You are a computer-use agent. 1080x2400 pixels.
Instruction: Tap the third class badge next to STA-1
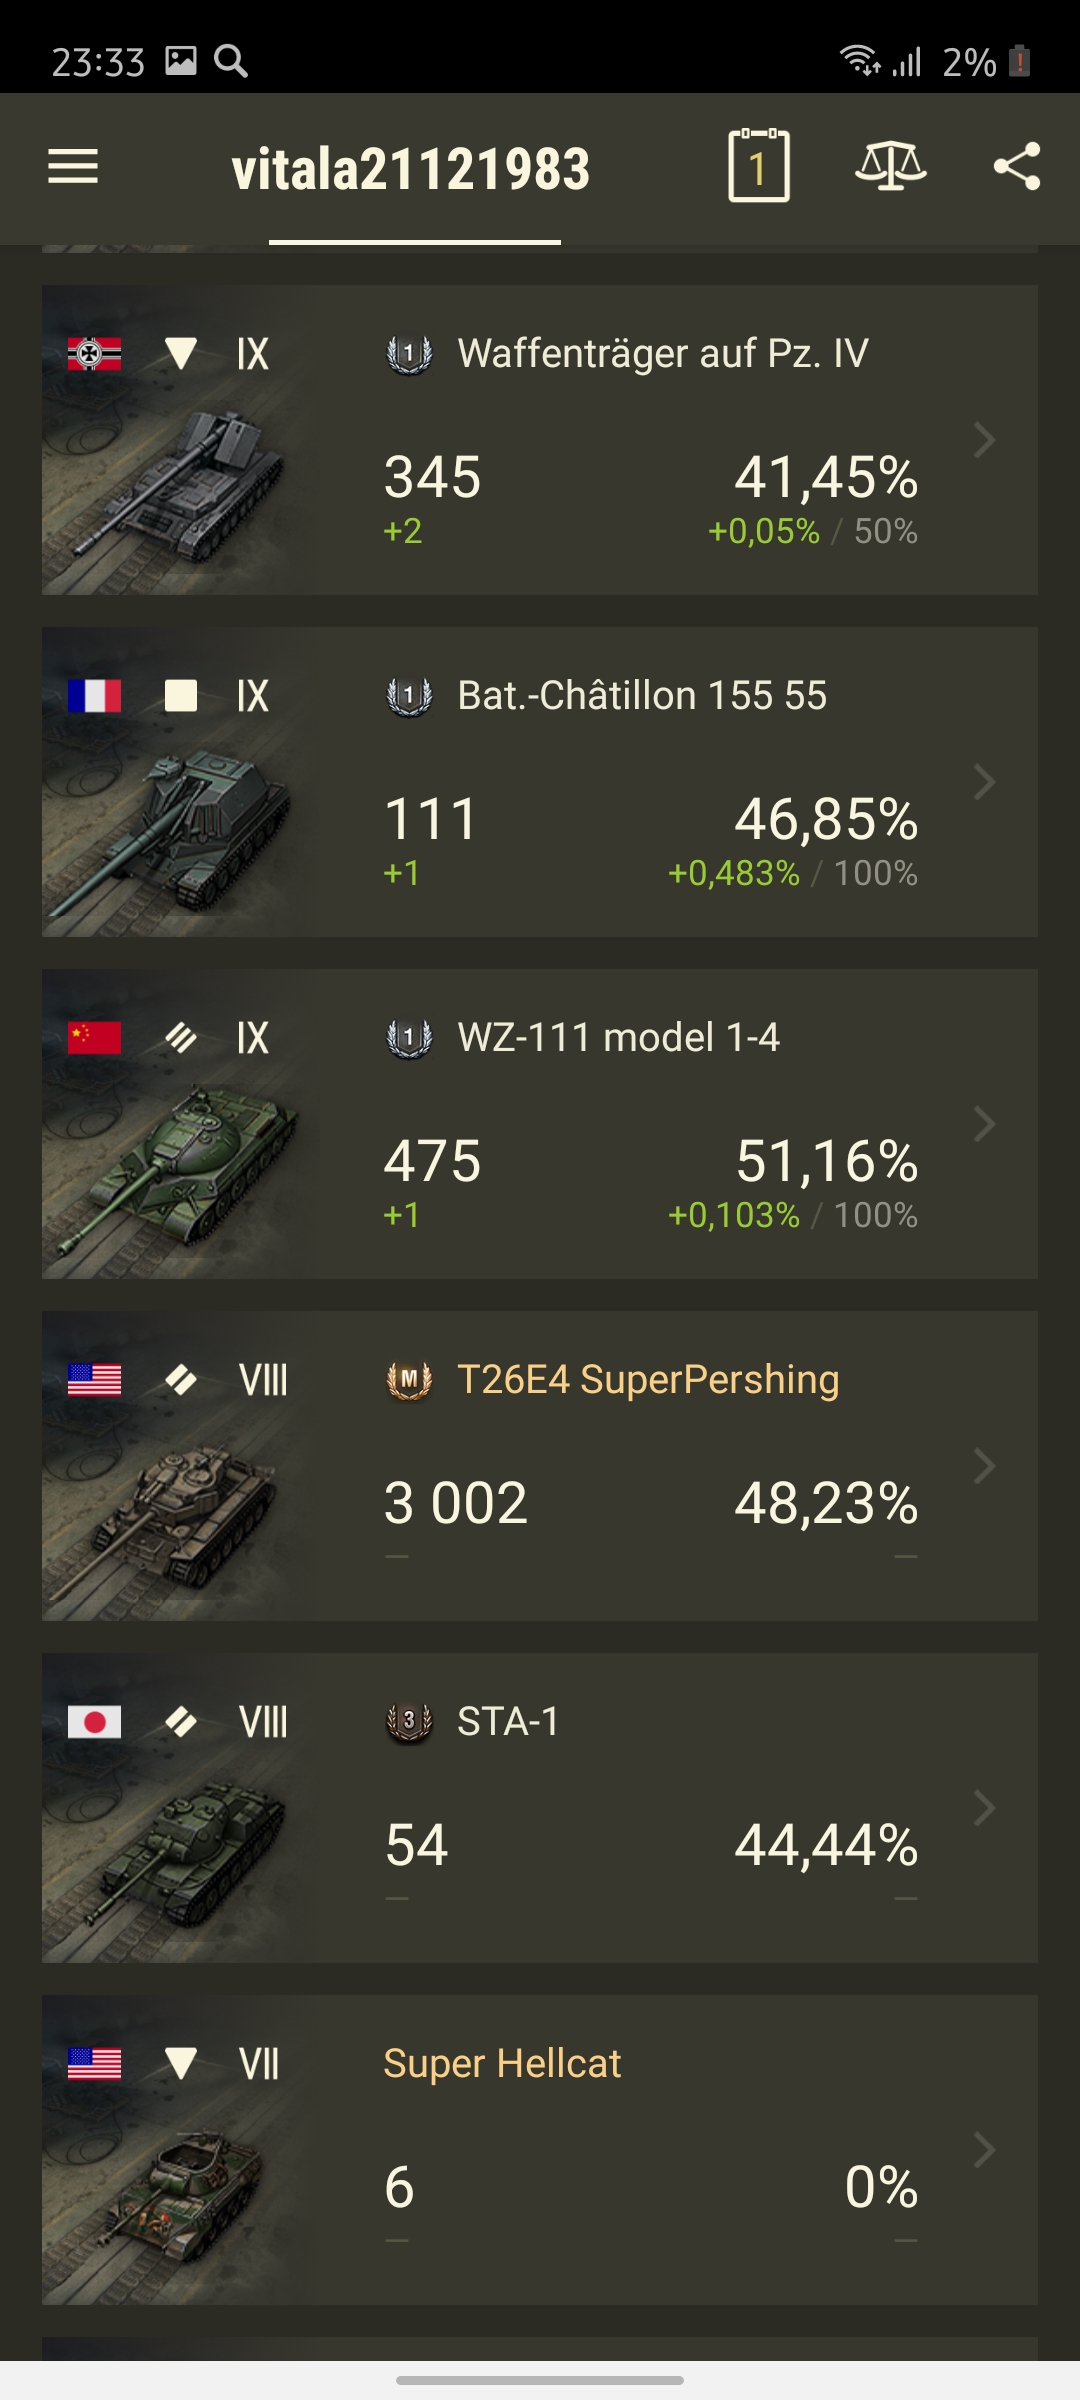click(409, 1723)
